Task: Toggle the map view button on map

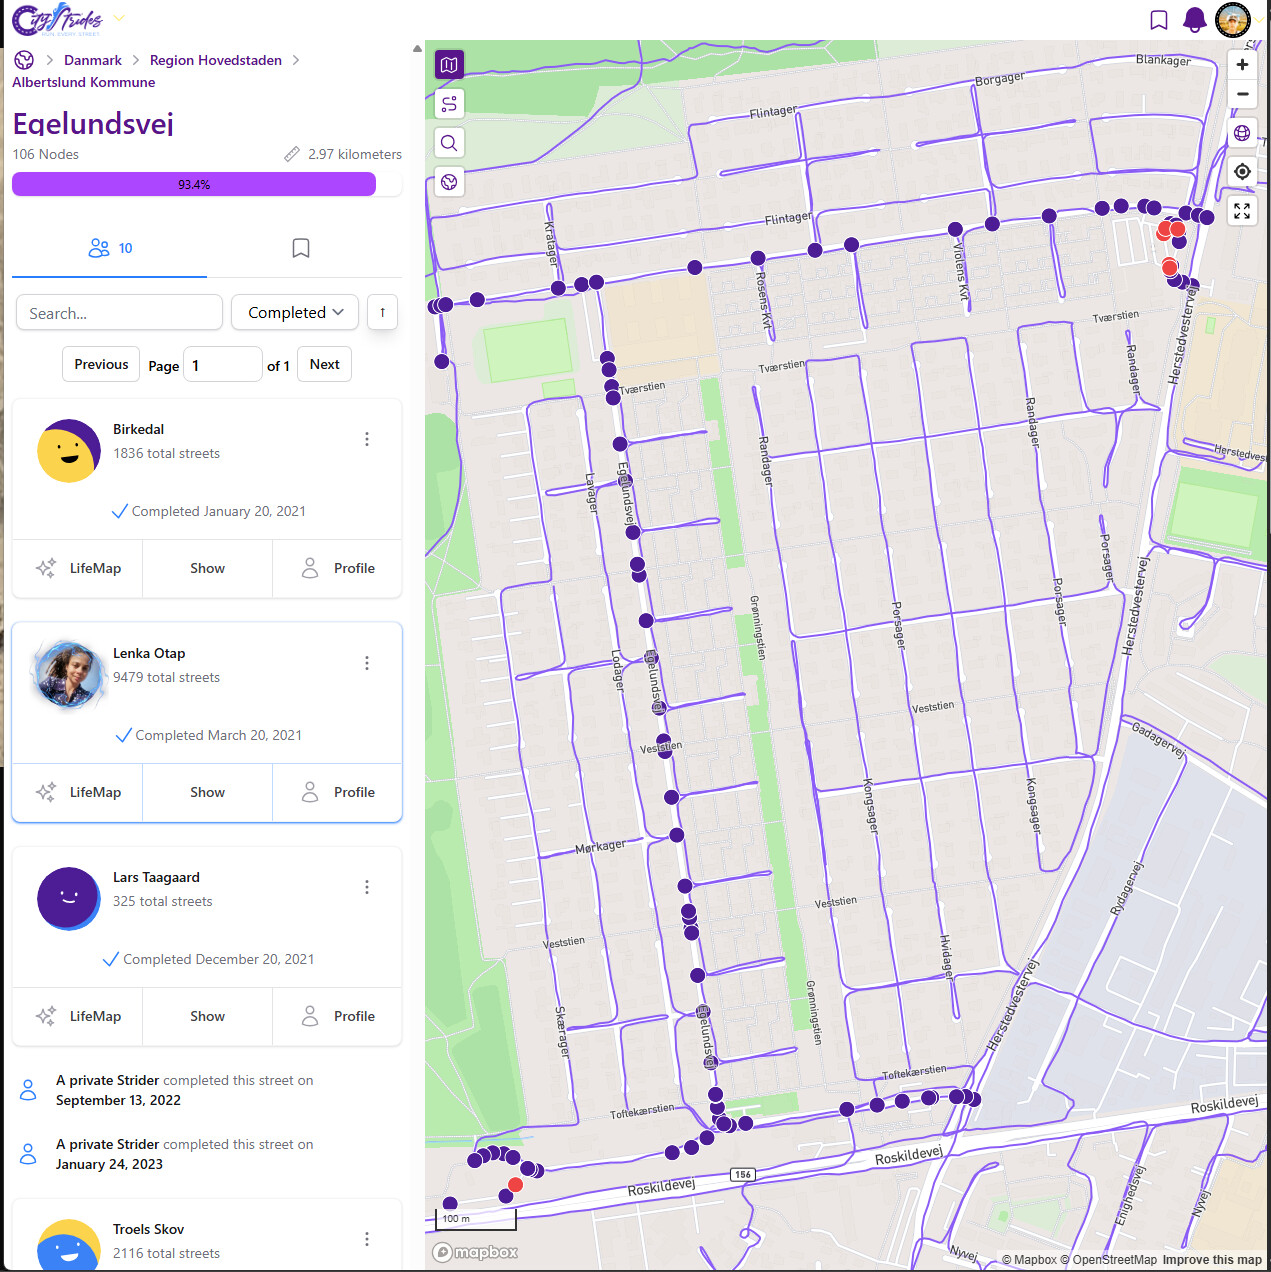Action: [x=449, y=65]
